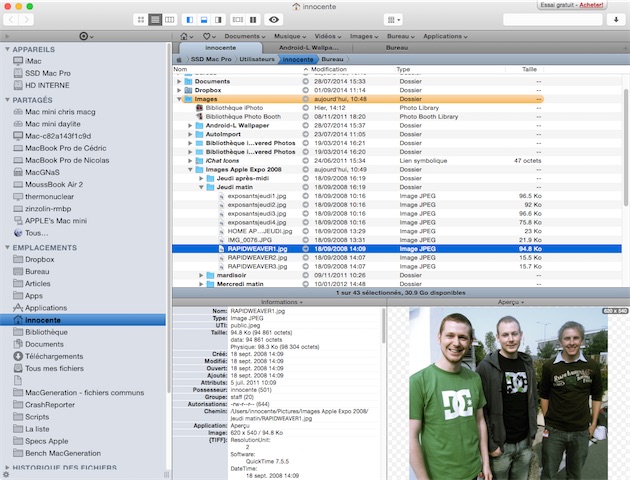Toggle the left sidebar panel

(190, 20)
